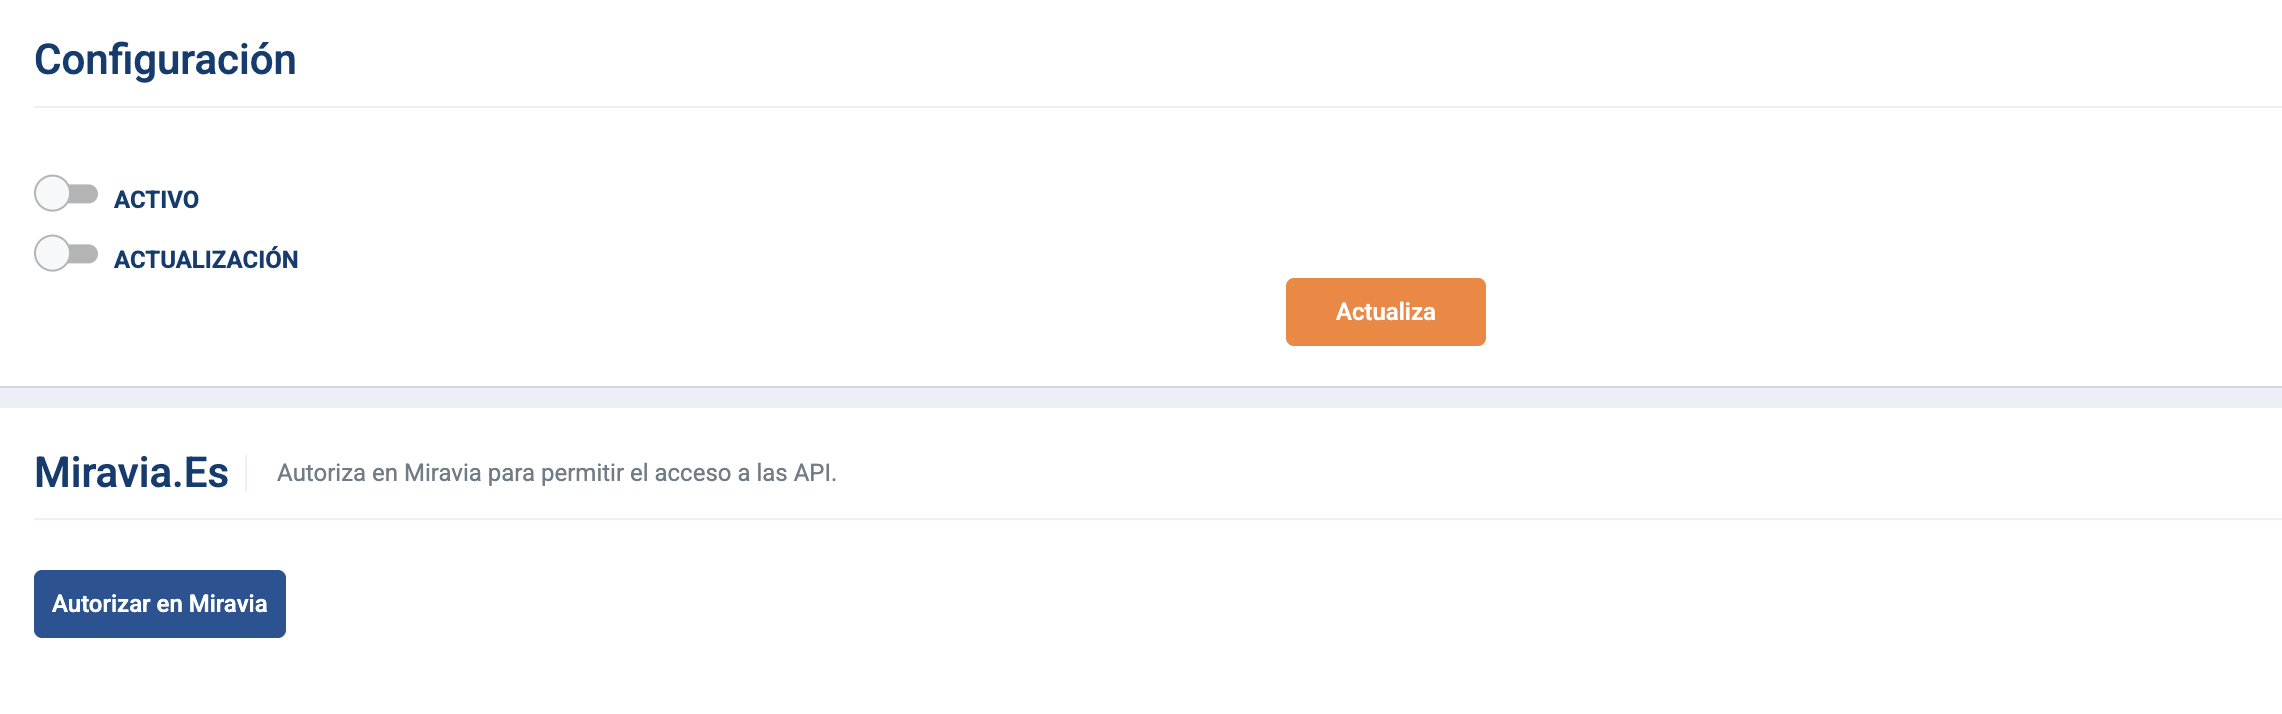Click the vertical separator beside Miravia.Es title
Viewport: 2282px width, 714px height.
point(246,472)
